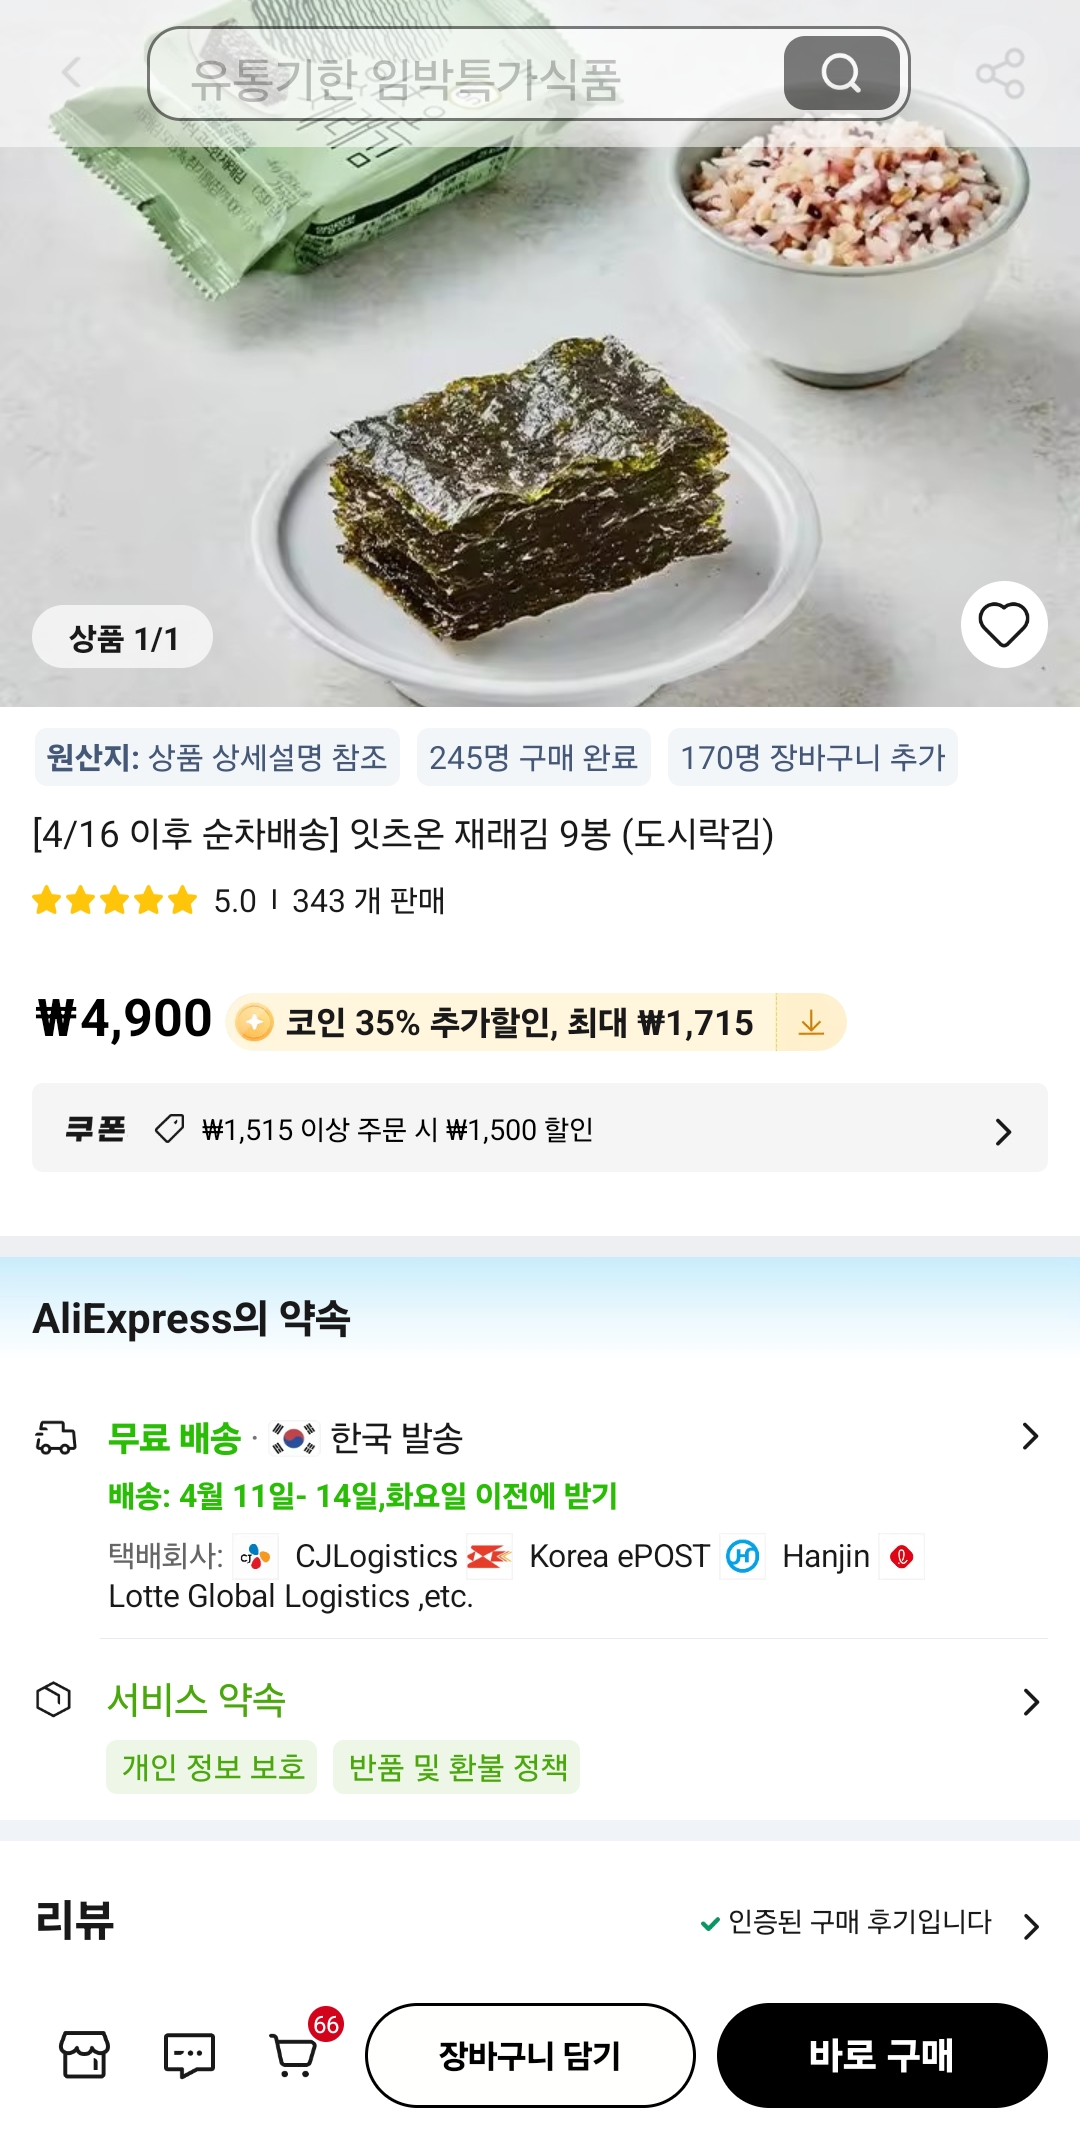Open the shopping cart with 66 items
The image size is (1080, 2134).
[x=296, y=2053]
